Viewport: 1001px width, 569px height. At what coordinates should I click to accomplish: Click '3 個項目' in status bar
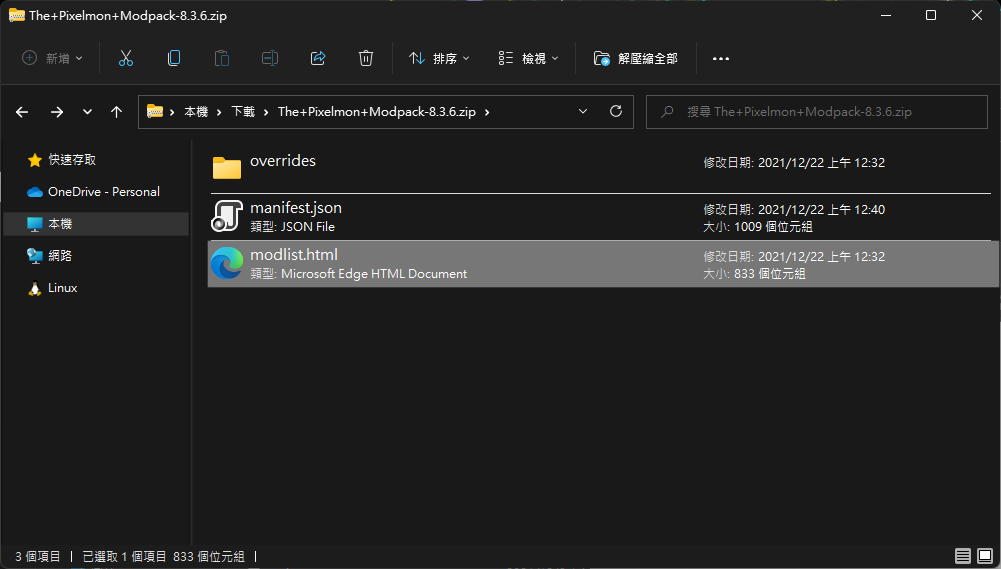38,557
